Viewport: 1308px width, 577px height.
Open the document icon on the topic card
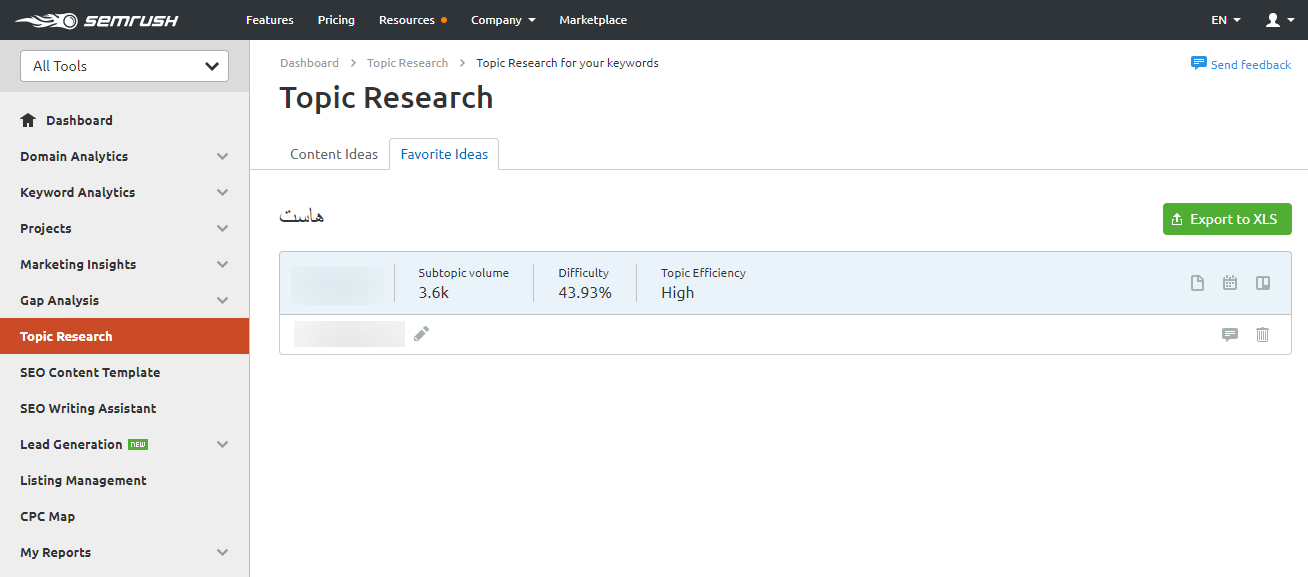(1197, 282)
